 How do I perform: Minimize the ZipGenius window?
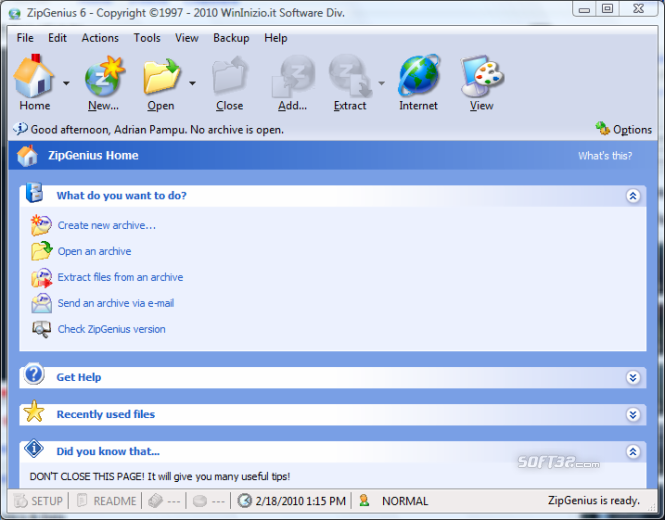coord(584,9)
